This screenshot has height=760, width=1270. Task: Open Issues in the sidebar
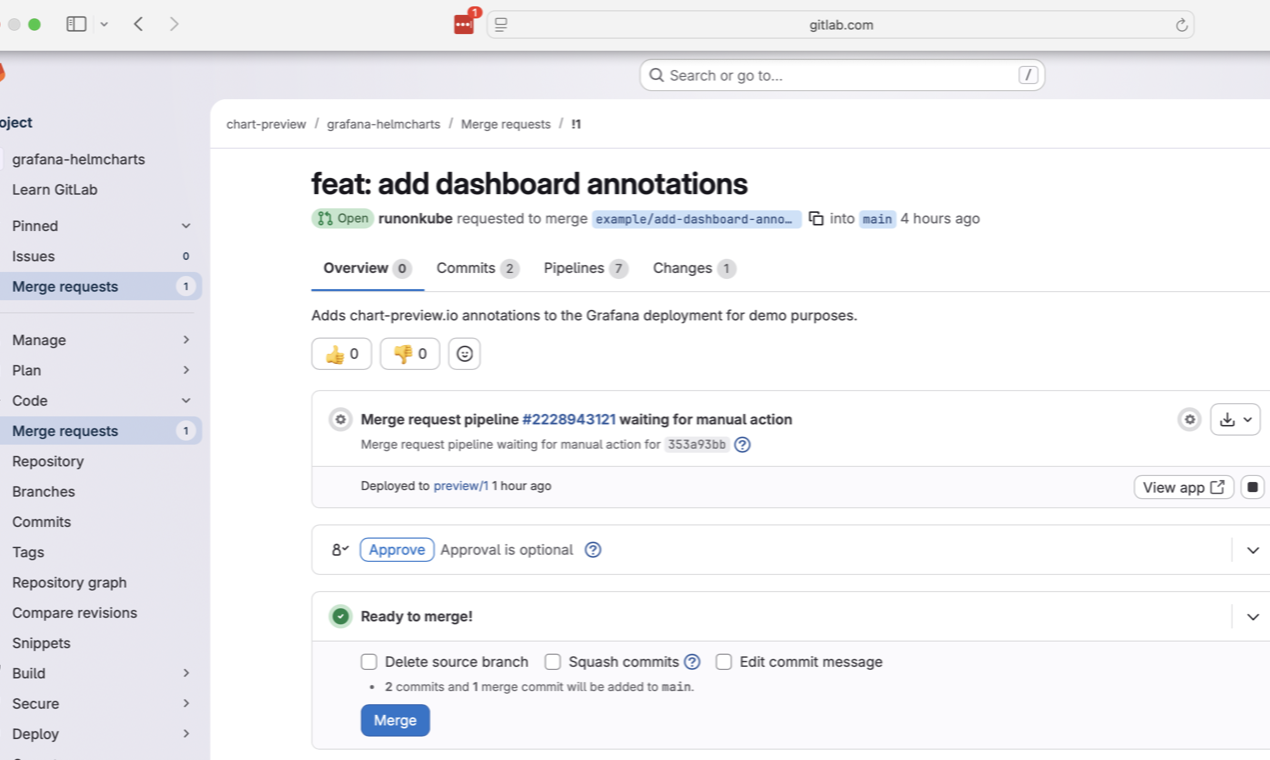click(100, 256)
